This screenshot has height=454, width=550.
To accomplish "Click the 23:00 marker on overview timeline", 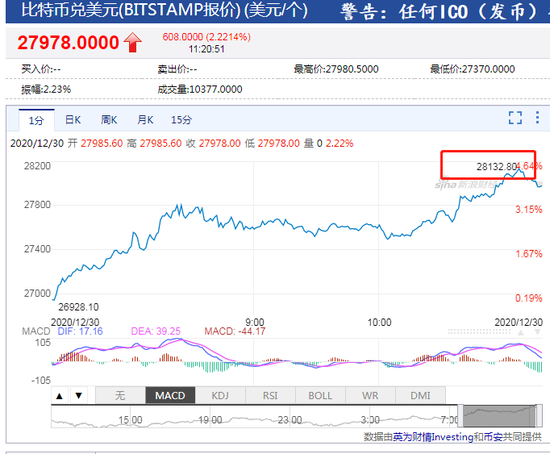I will (290, 420).
